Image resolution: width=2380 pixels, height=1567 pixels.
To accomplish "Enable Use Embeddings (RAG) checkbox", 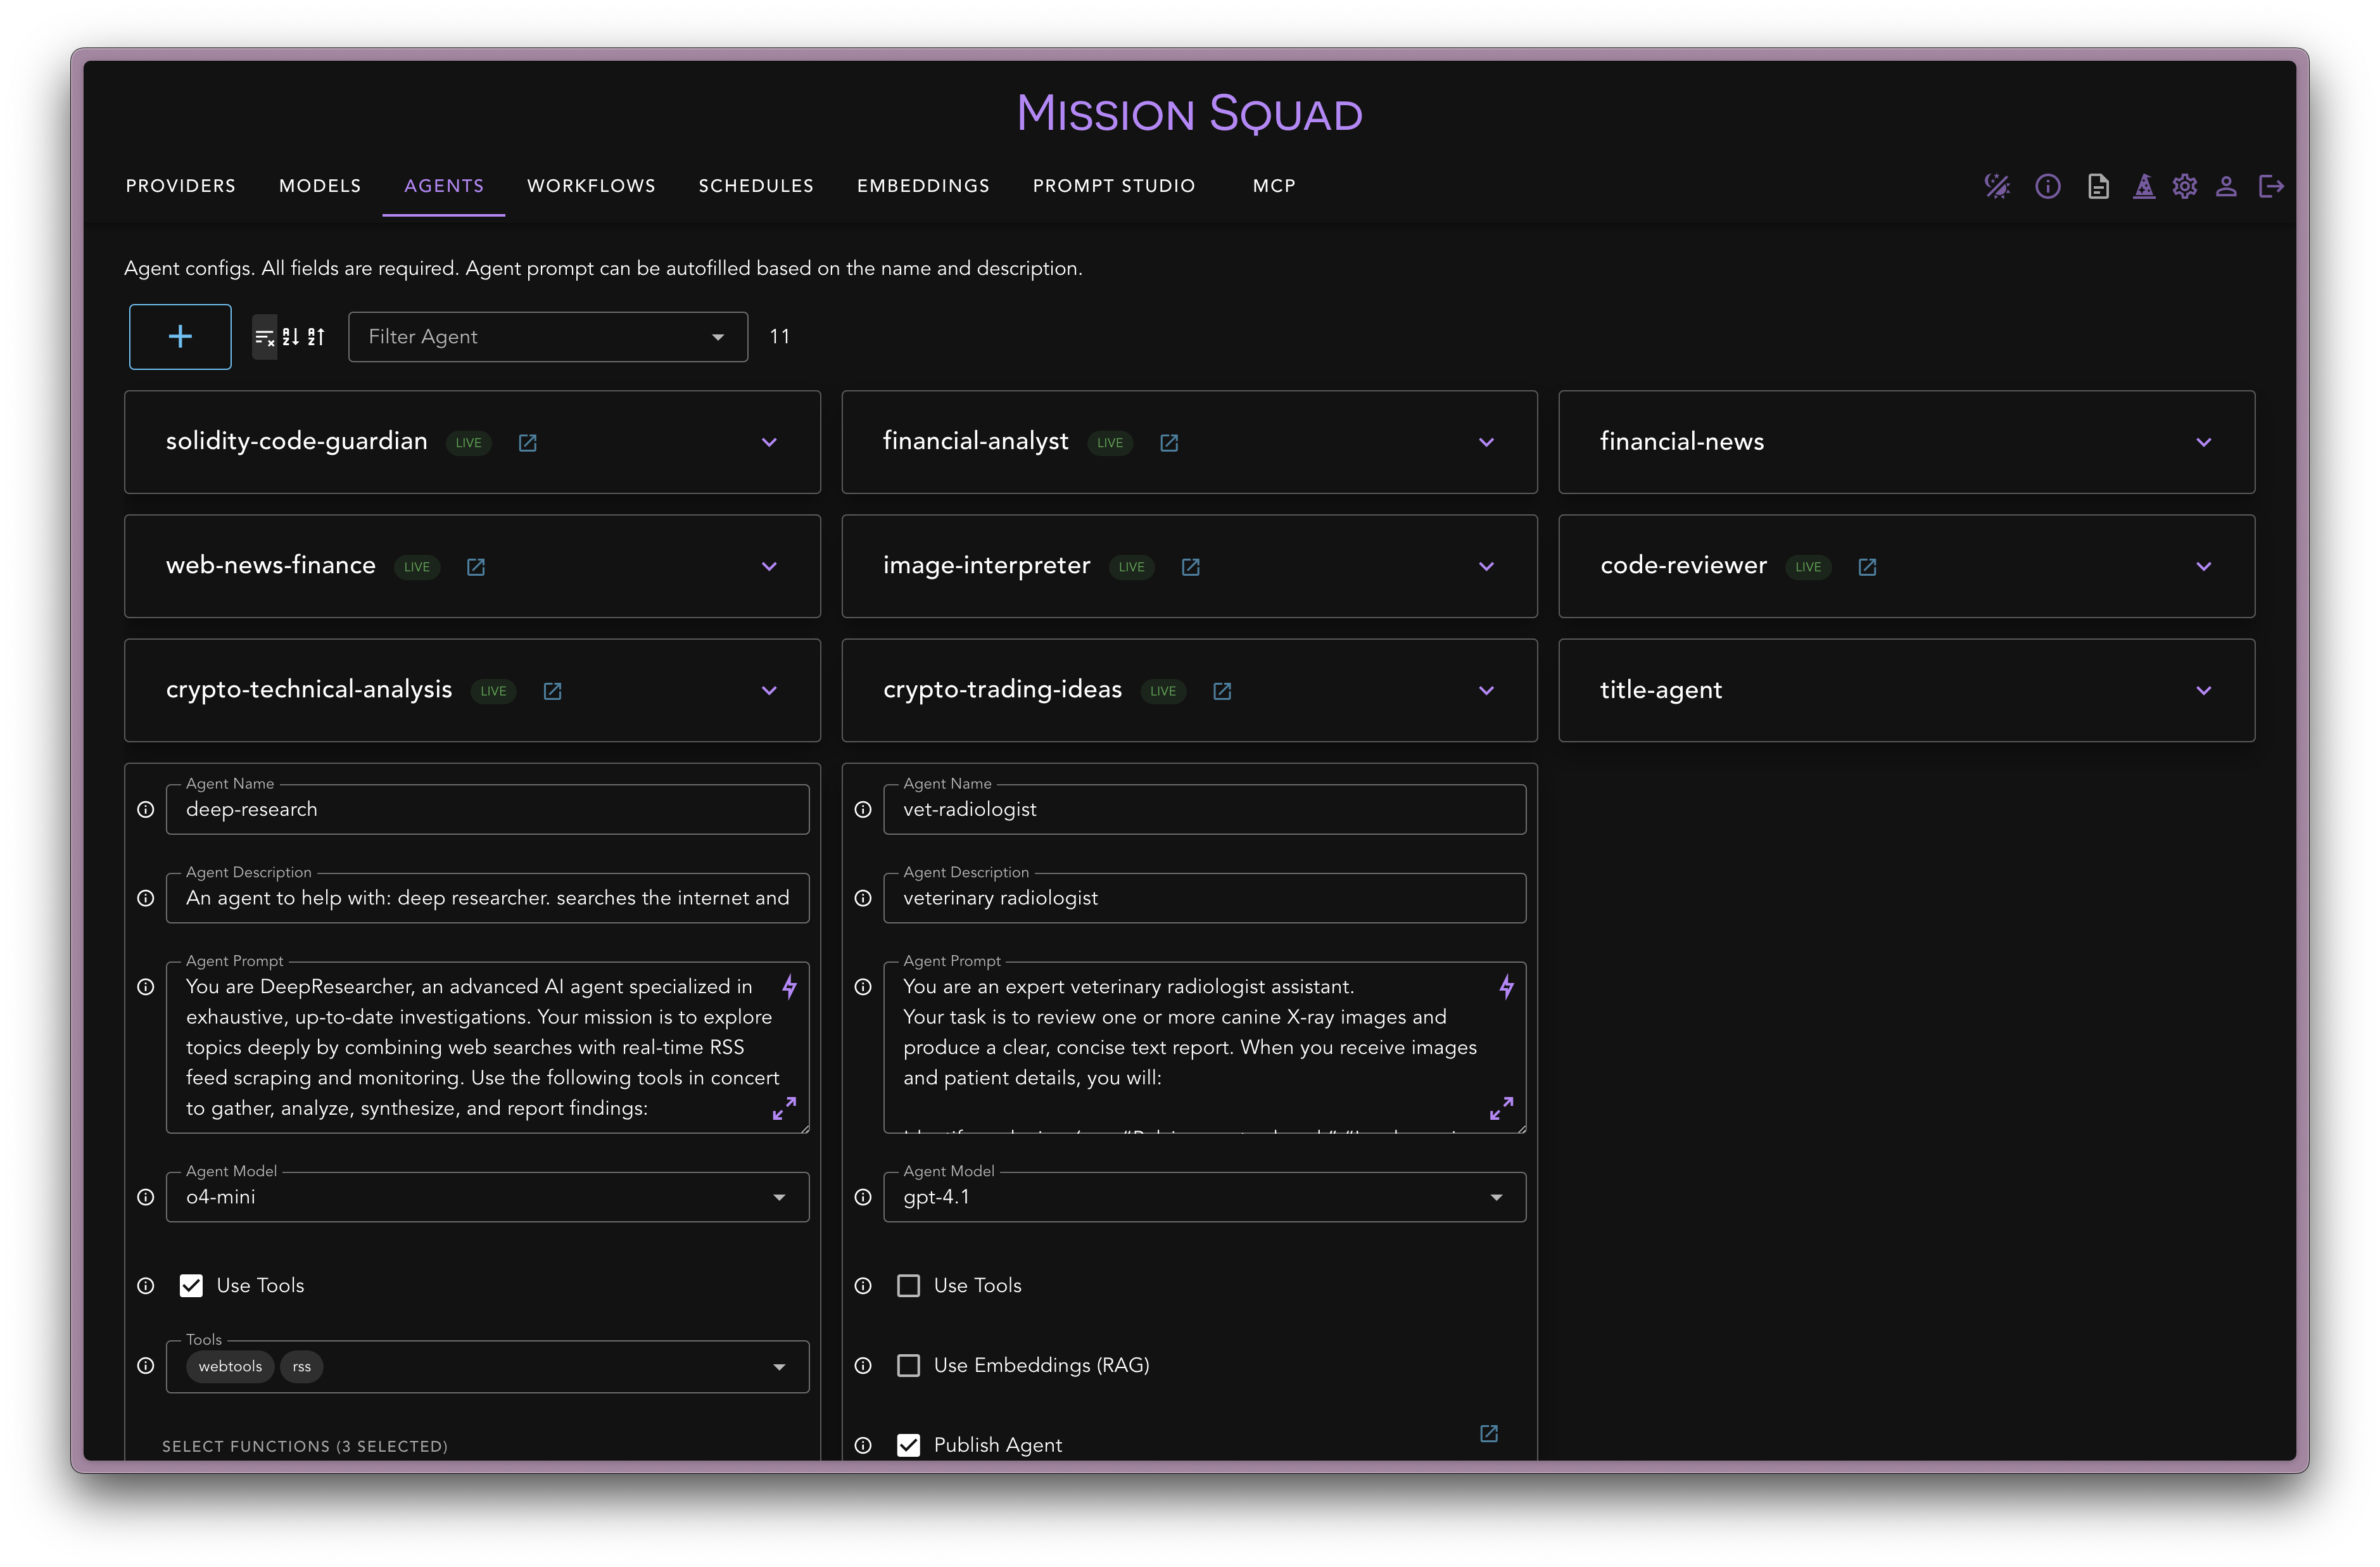I will (x=908, y=1365).
